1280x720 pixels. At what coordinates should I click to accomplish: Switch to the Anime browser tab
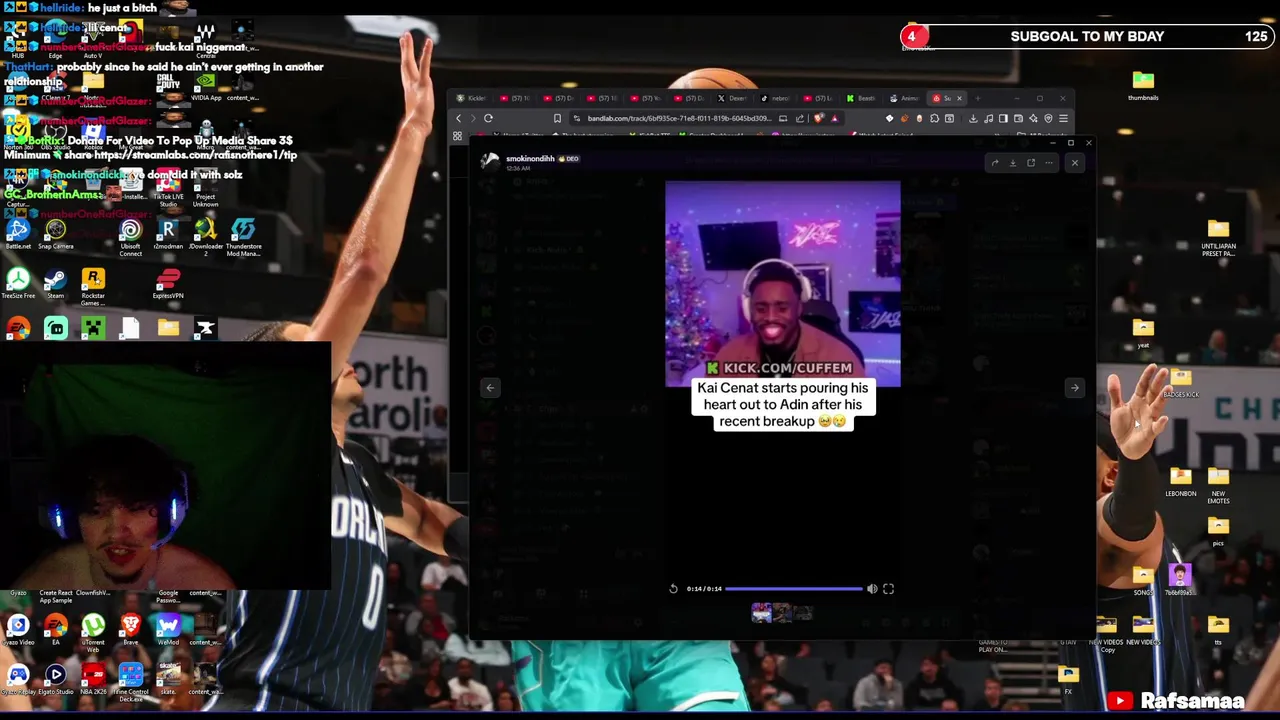click(x=907, y=98)
